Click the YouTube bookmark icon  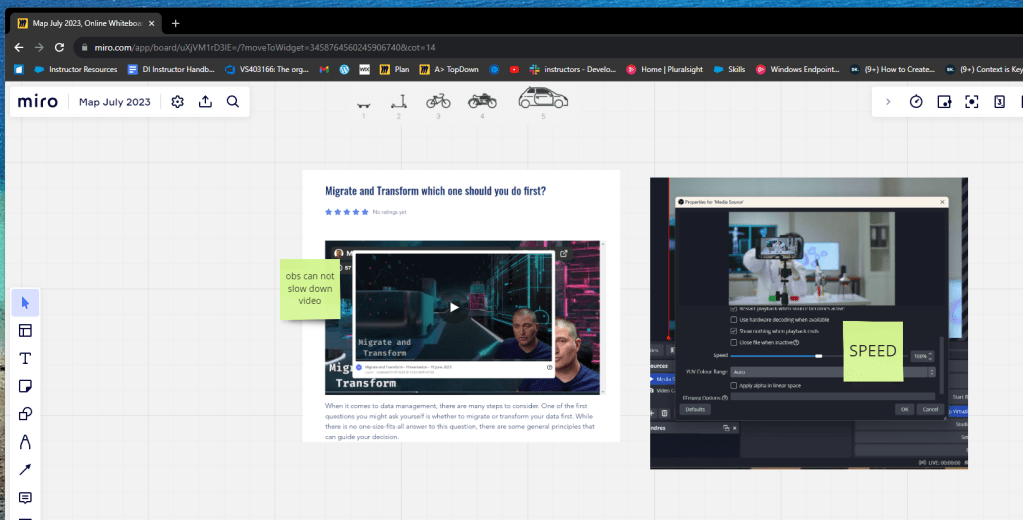tap(514, 69)
